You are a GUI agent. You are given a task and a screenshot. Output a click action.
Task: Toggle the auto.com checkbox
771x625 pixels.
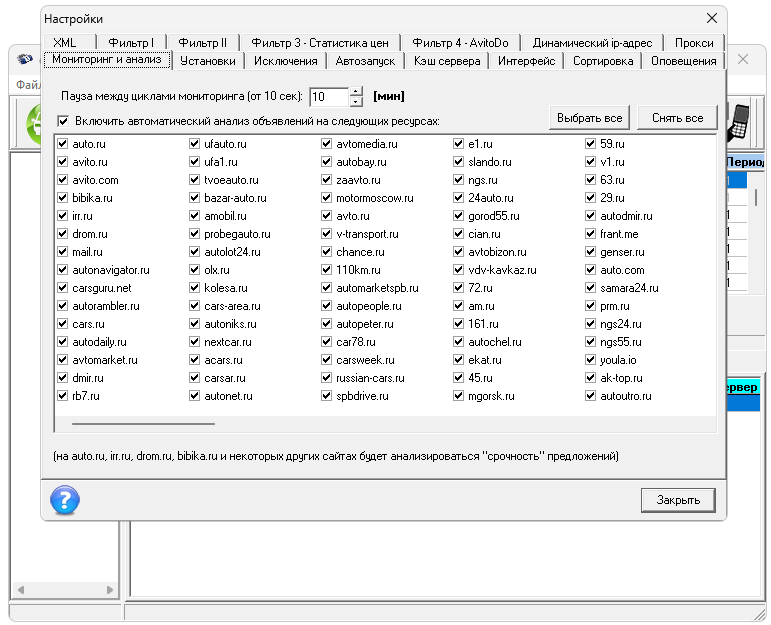pyautogui.click(x=591, y=269)
